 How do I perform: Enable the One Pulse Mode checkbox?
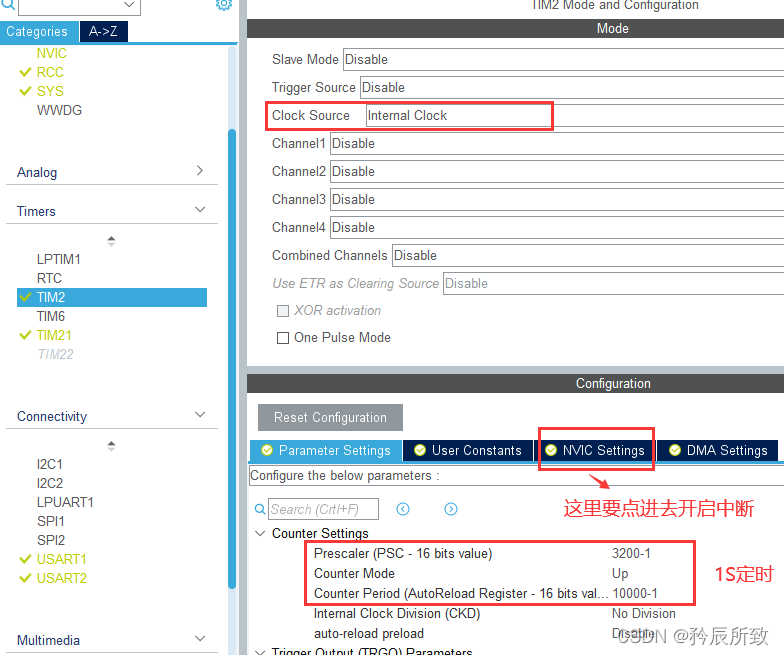pos(283,338)
